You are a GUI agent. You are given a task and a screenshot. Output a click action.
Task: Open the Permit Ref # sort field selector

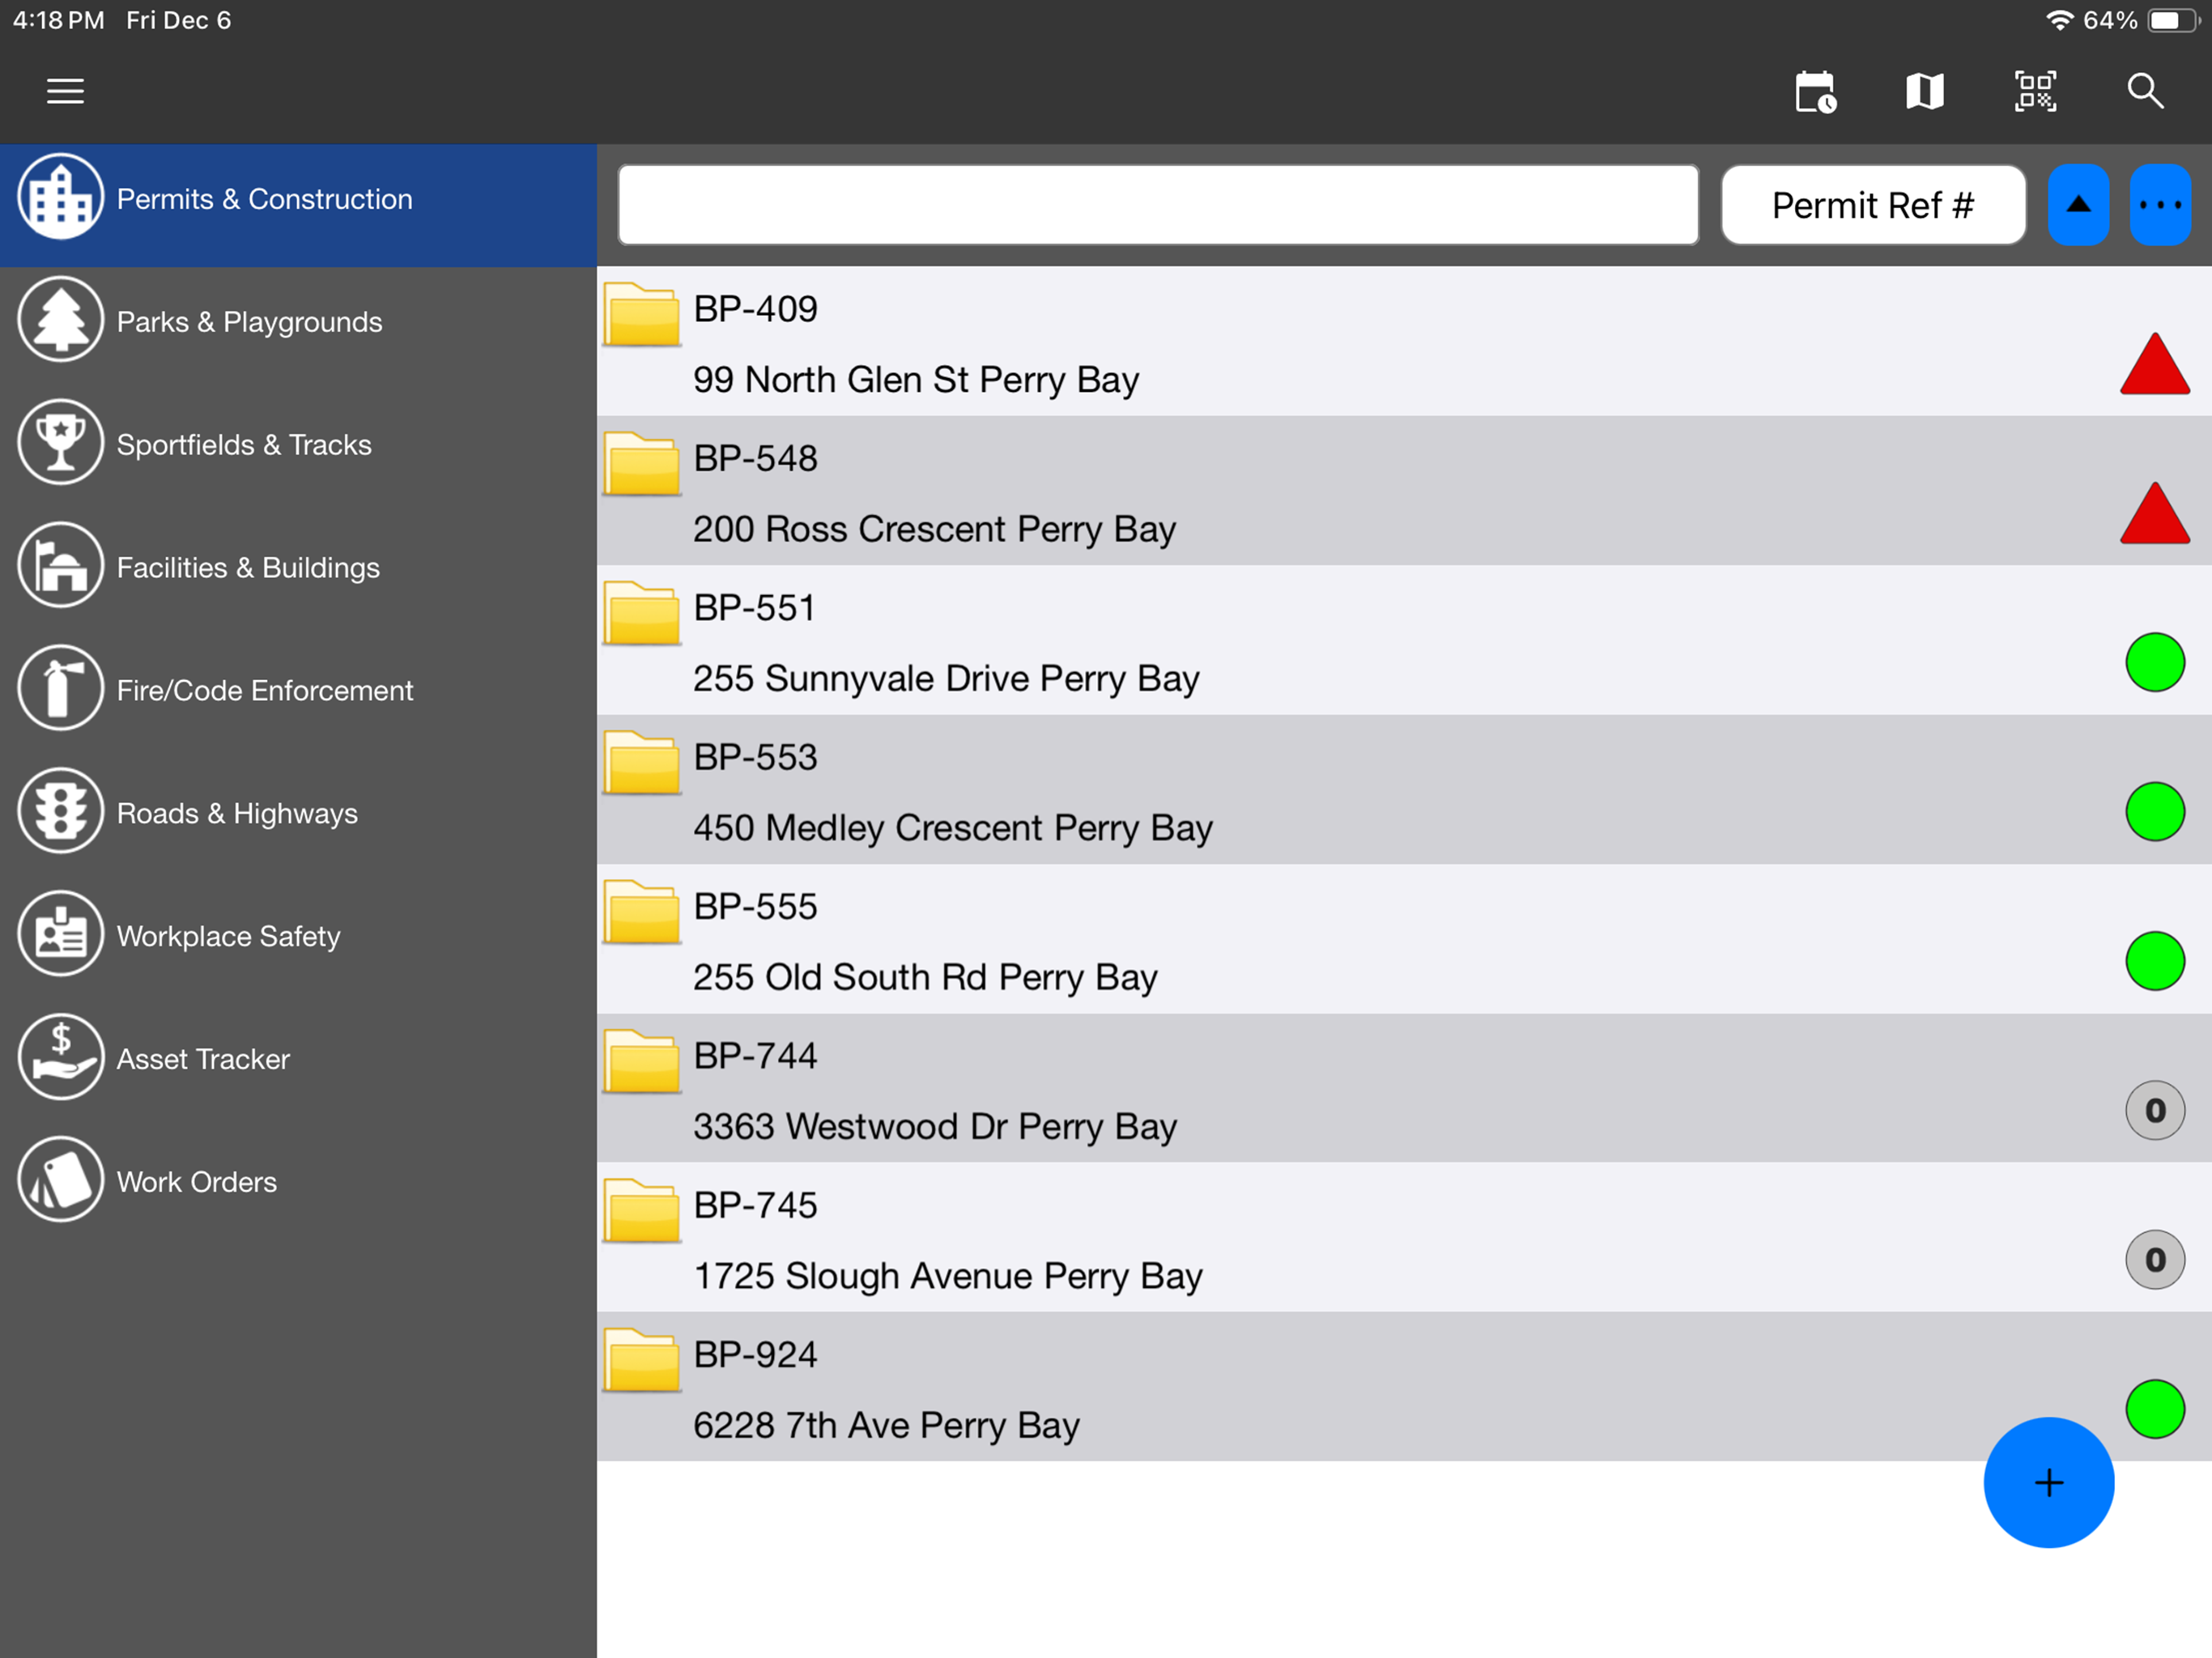click(x=1873, y=205)
